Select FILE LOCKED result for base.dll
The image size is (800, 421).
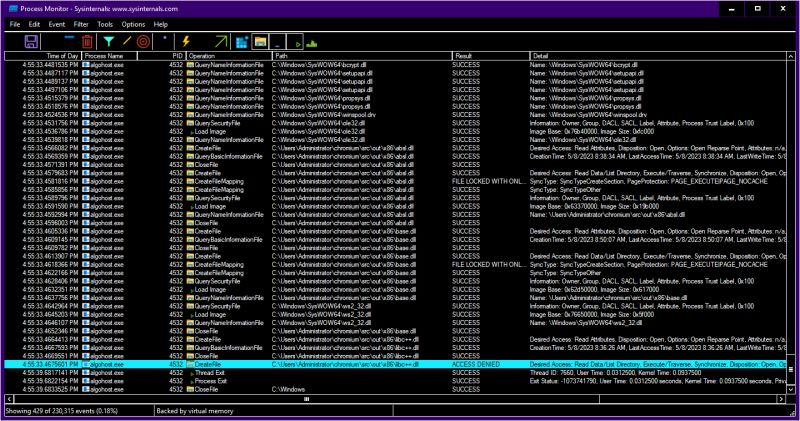(x=488, y=264)
